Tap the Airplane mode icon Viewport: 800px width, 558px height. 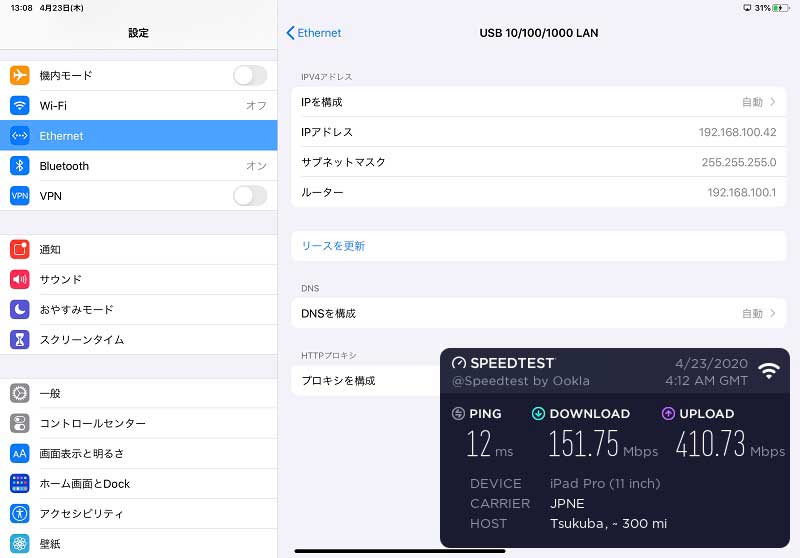(19, 75)
